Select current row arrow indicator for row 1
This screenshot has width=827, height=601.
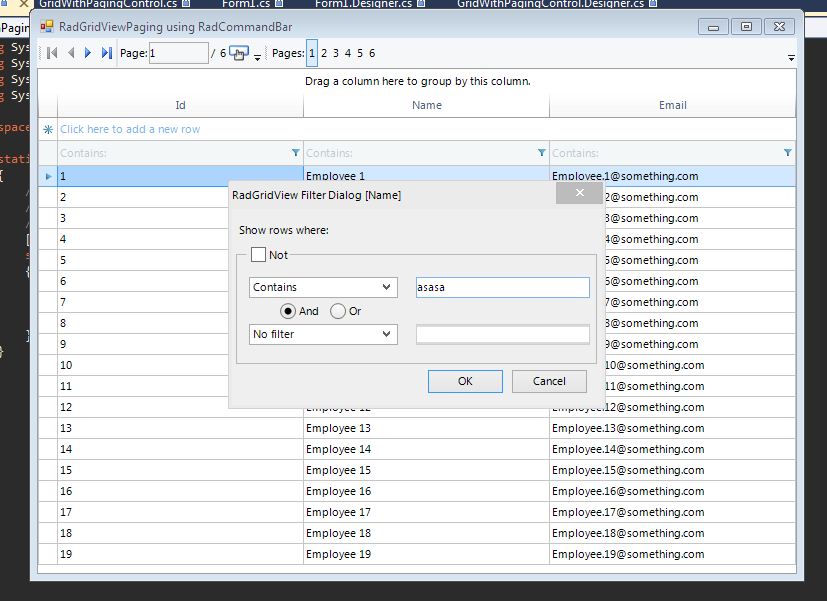tap(48, 176)
